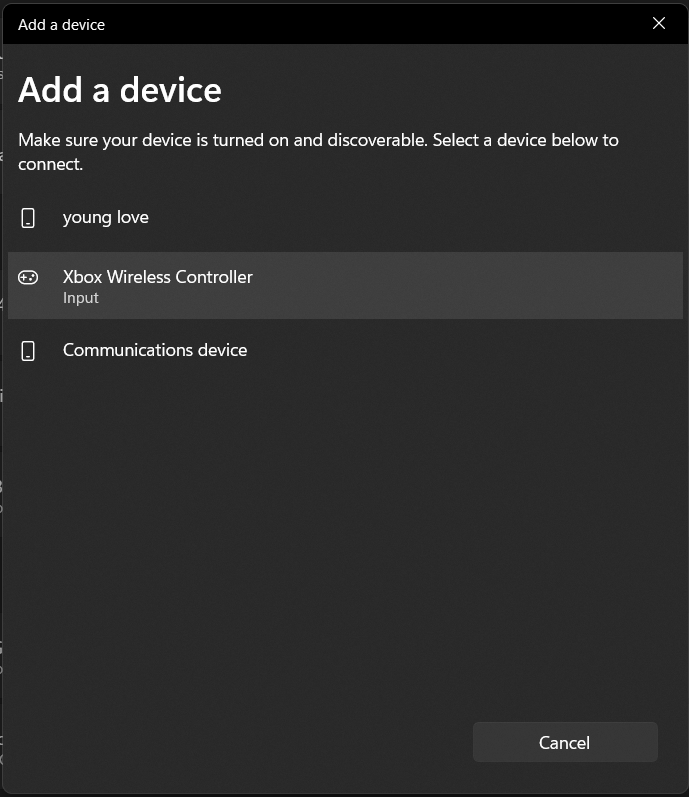Click the large Add a device heading
Screen dimensions: 689x797
point(120,90)
